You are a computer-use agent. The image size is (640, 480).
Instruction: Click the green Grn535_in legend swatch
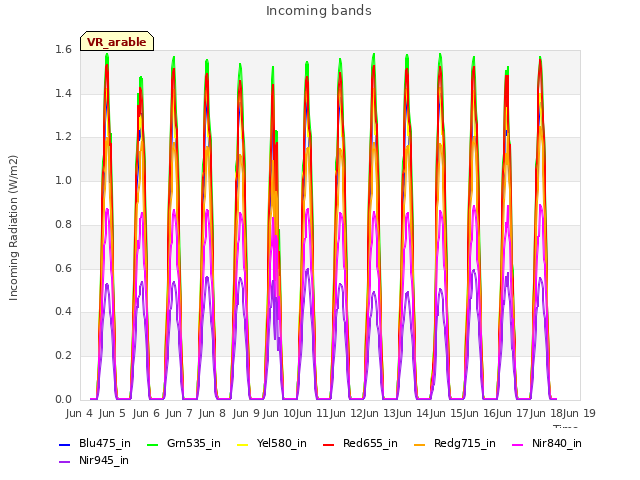click(152, 444)
